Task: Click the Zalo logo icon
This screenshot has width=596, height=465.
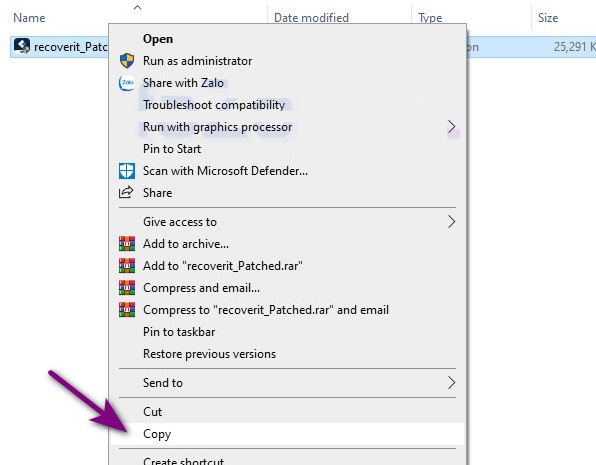Action: 127,83
